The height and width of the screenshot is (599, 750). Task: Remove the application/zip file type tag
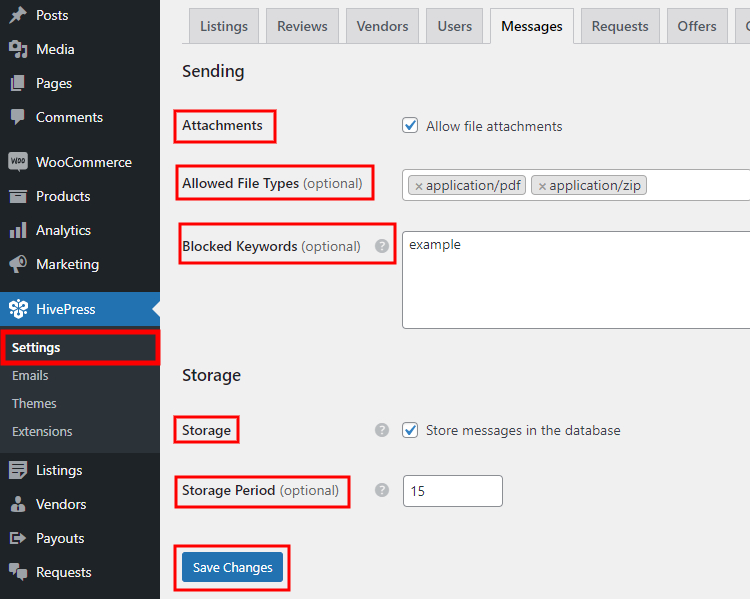(542, 186)
